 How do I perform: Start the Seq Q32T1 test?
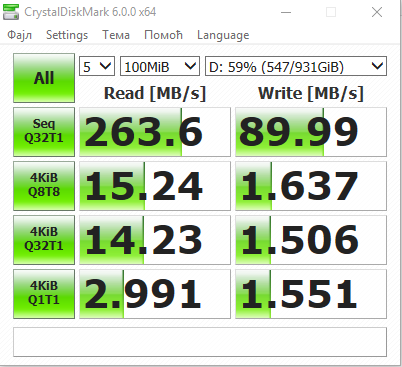(x=44, y=132)
